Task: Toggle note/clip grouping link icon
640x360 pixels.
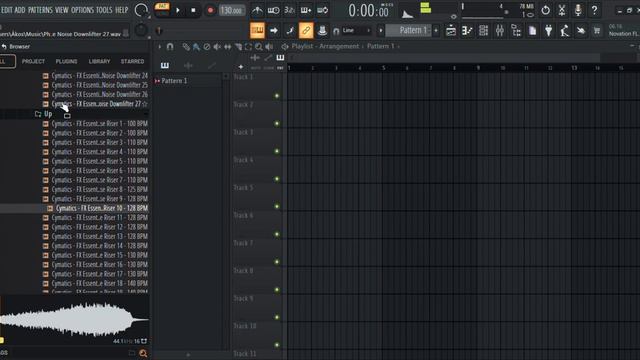Action: (x=306, y=30)
